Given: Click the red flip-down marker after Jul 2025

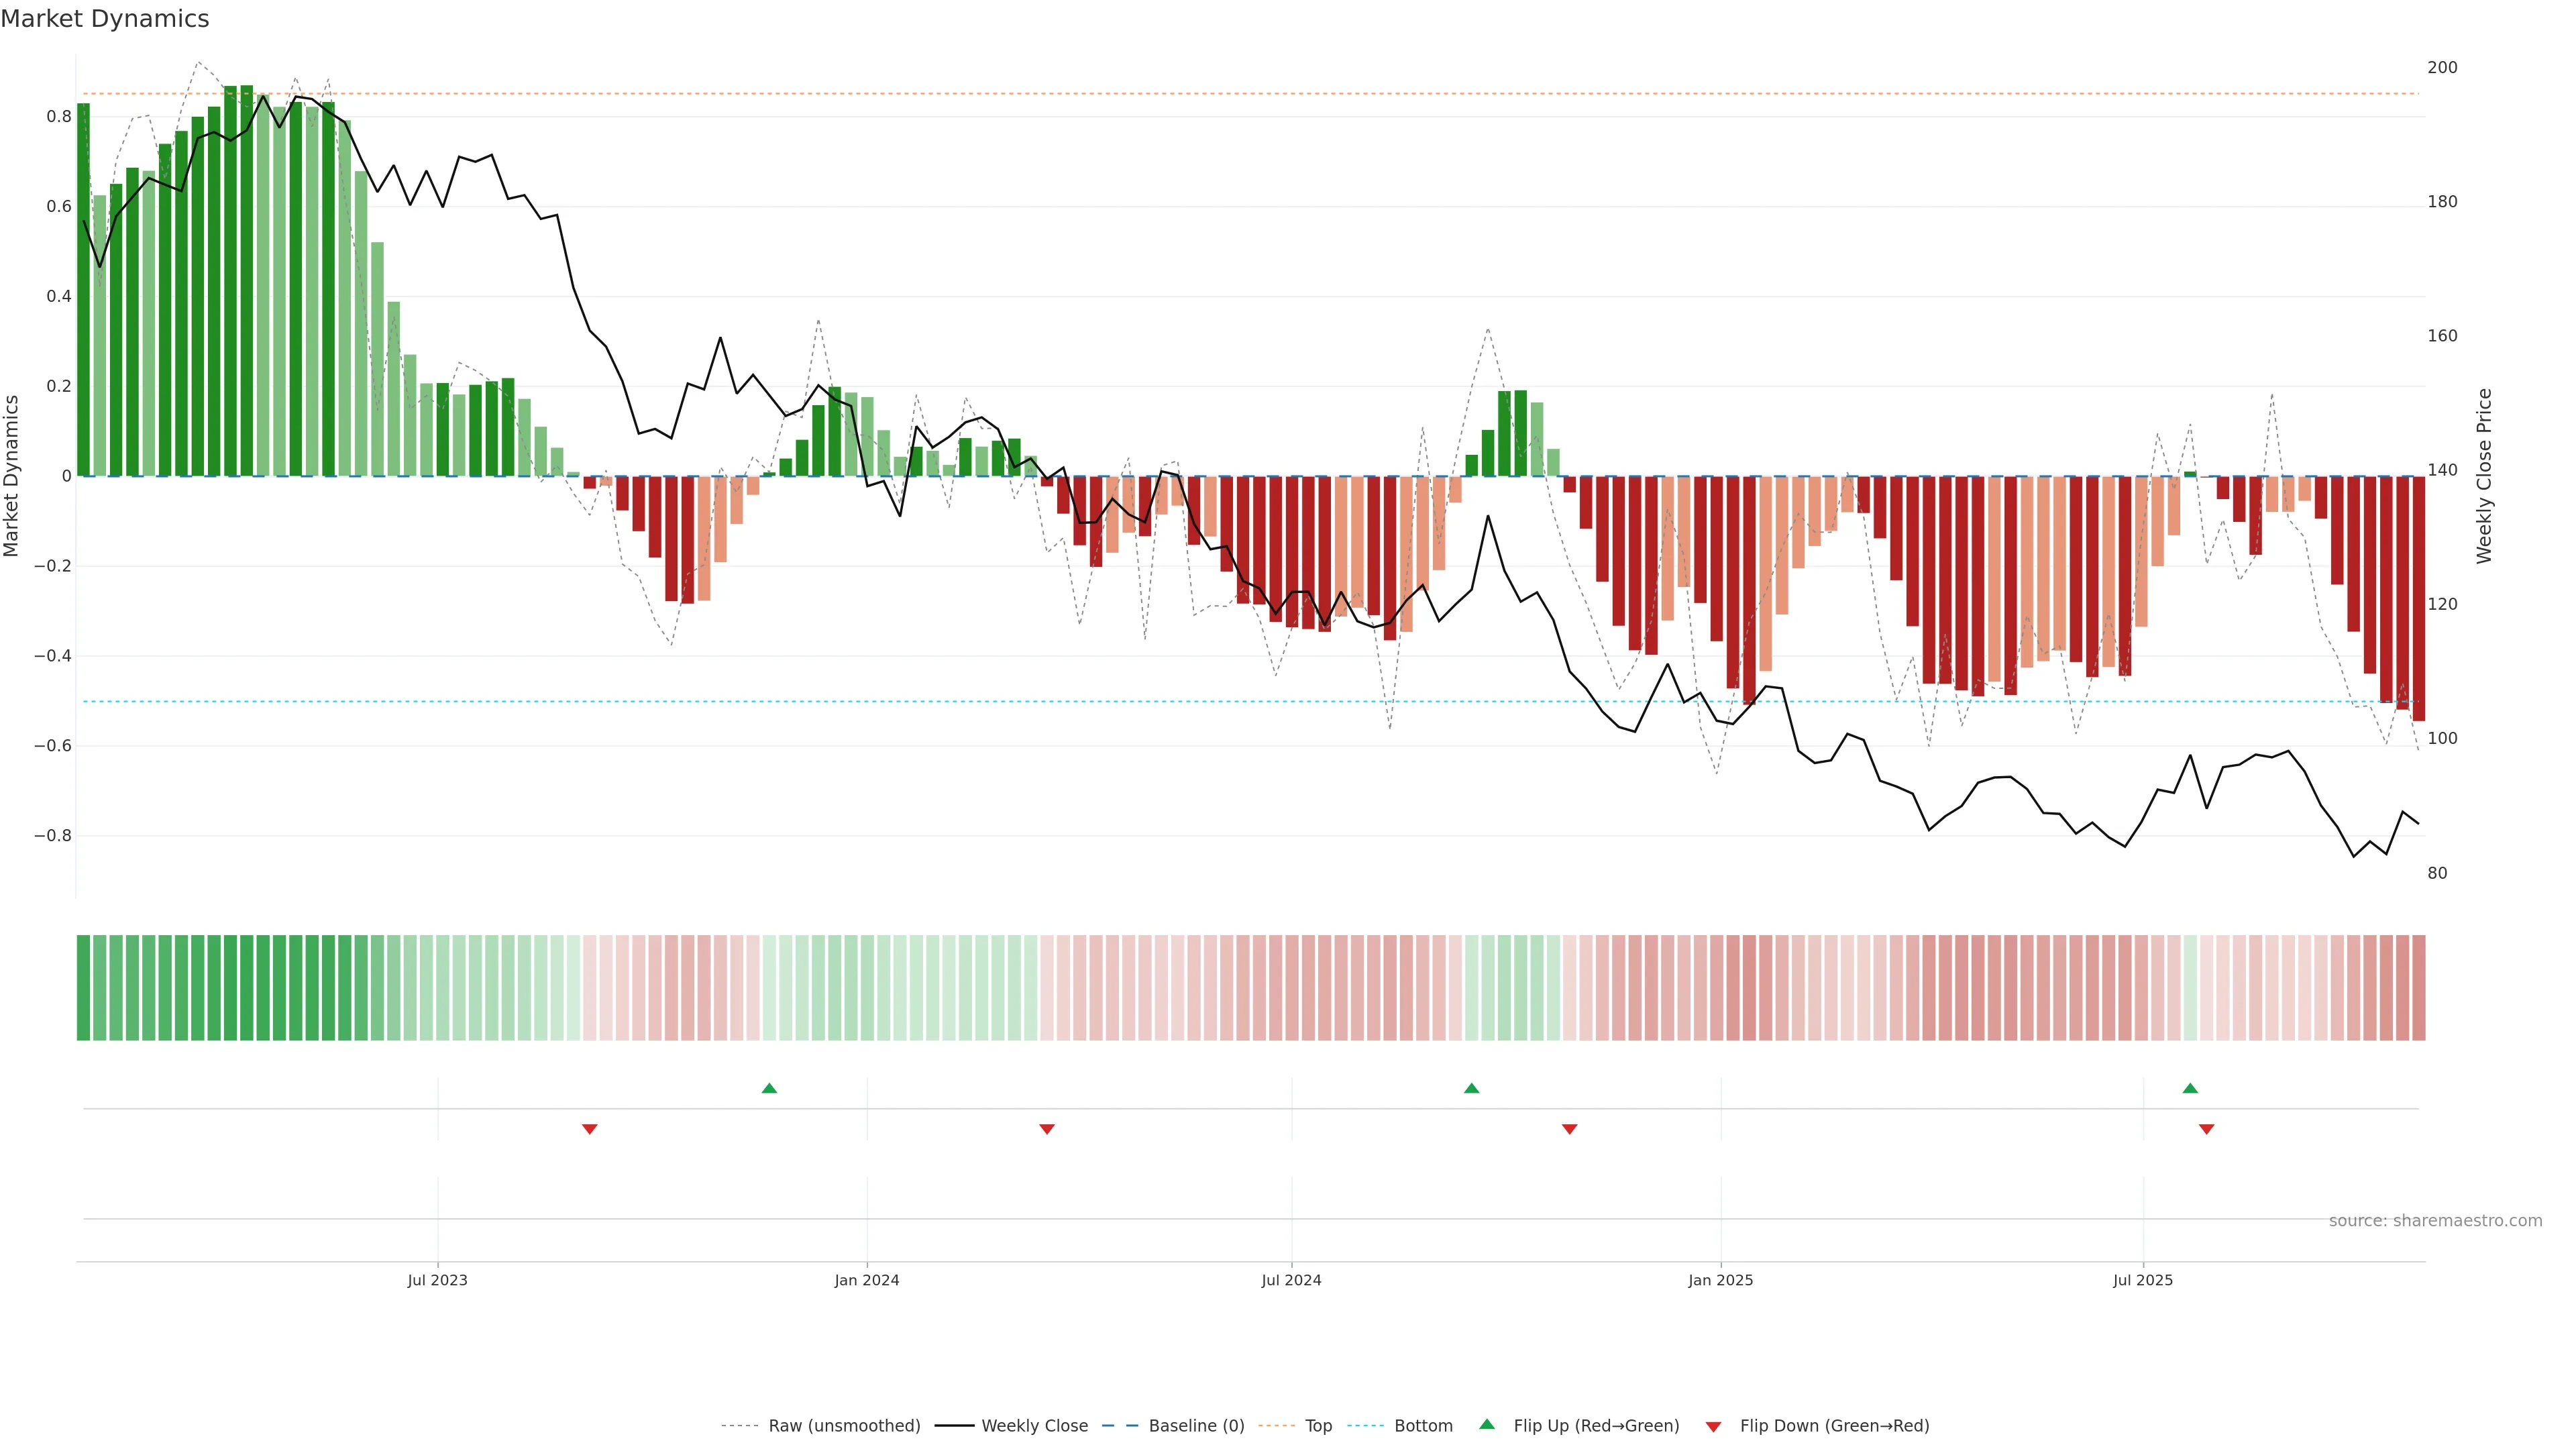Looking at the screenshot, I should point(2207,1129).
